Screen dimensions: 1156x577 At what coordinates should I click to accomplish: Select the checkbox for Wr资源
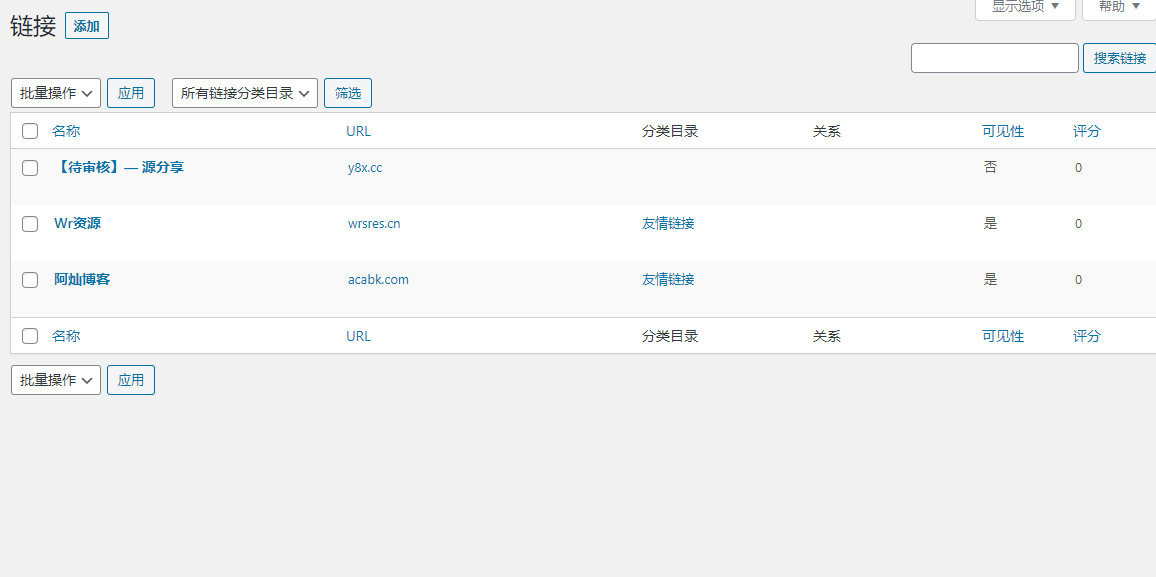point(30,224)
